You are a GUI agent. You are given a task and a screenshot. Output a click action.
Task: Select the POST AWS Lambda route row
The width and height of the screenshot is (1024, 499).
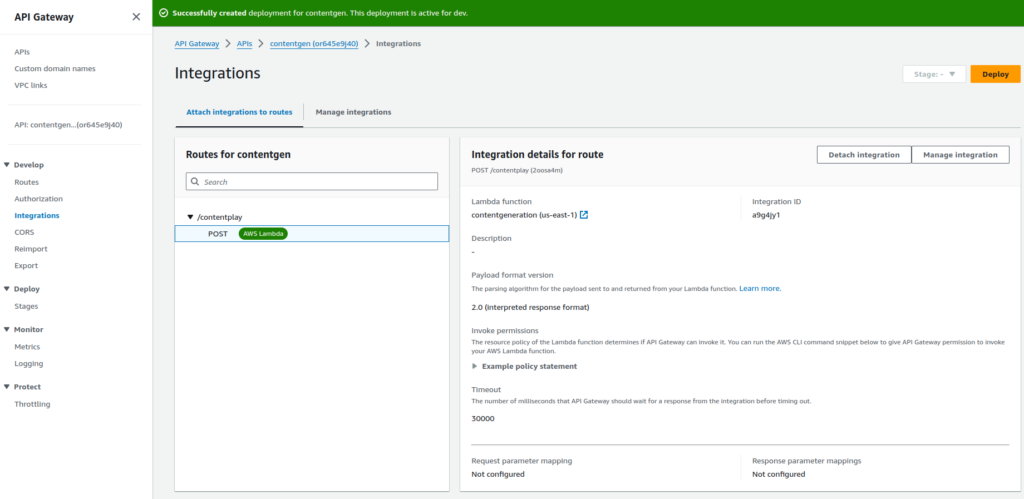[x=312, y=234]
